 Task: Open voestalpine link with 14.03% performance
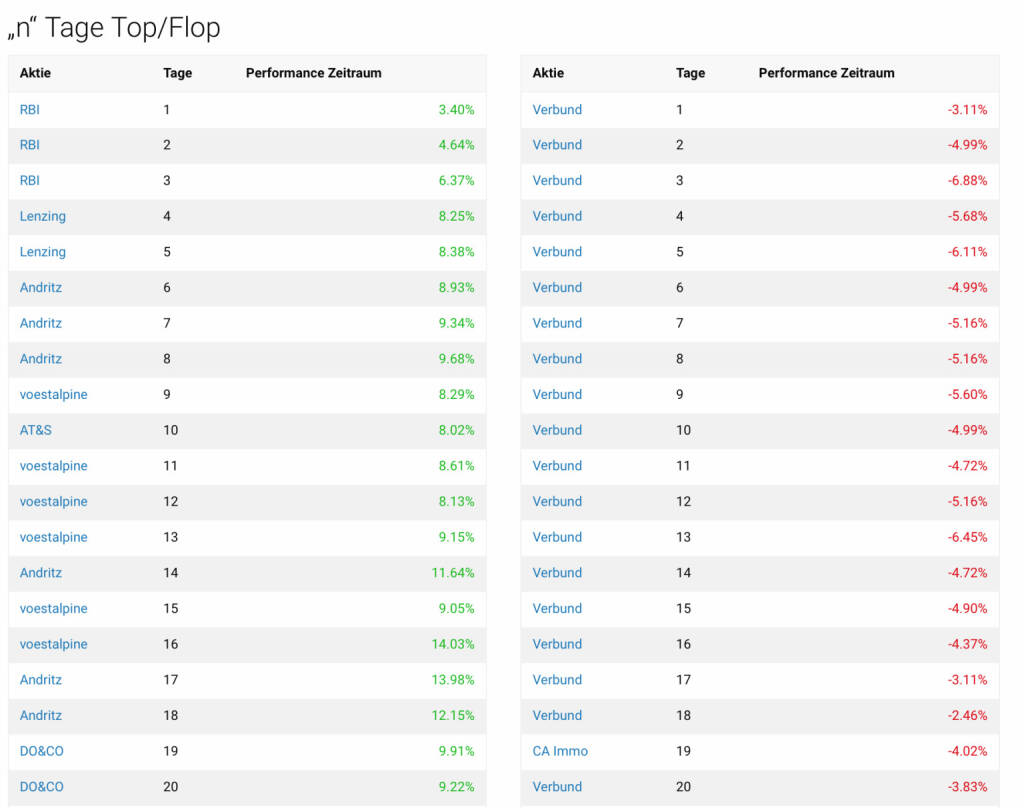coord(54,644)
